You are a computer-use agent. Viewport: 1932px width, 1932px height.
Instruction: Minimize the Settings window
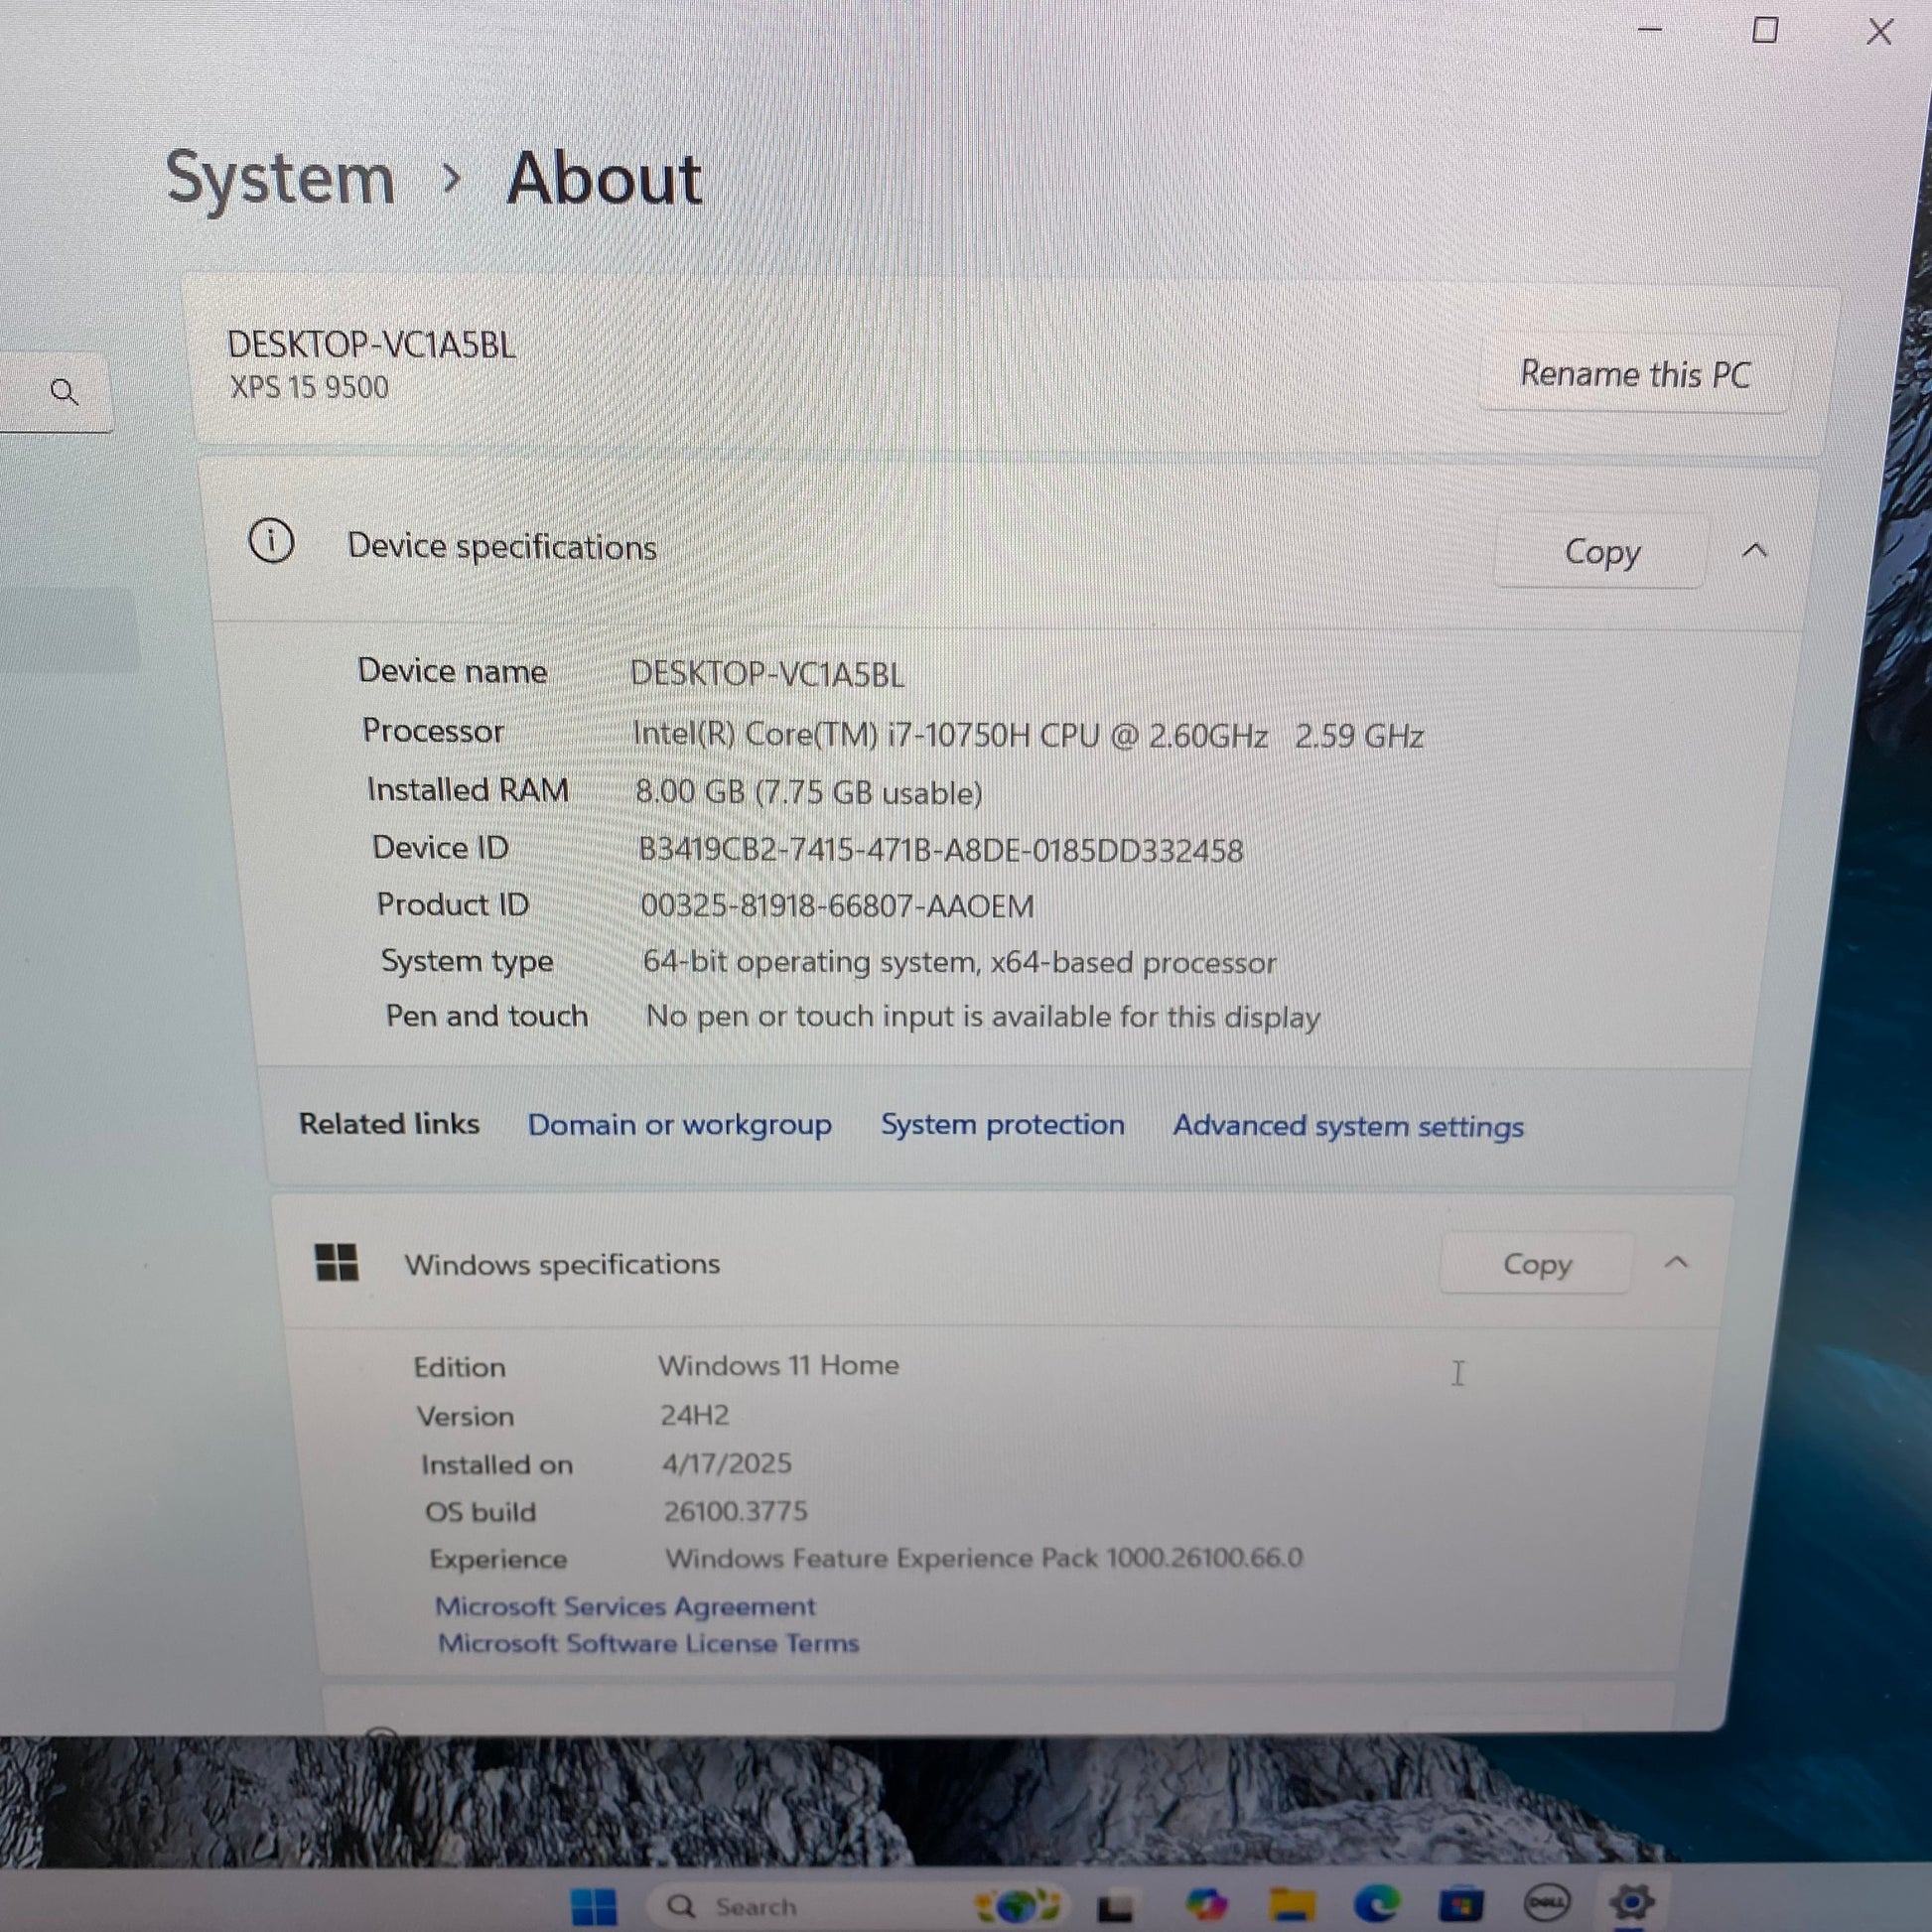click(x=1649, y=30)
